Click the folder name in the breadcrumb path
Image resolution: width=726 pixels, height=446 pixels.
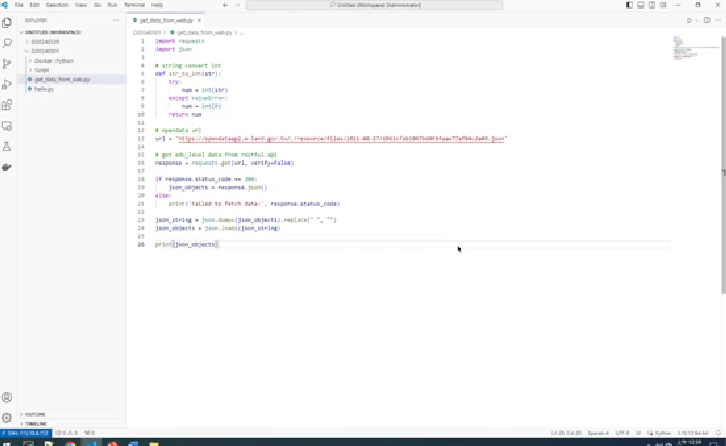point(147,33)
